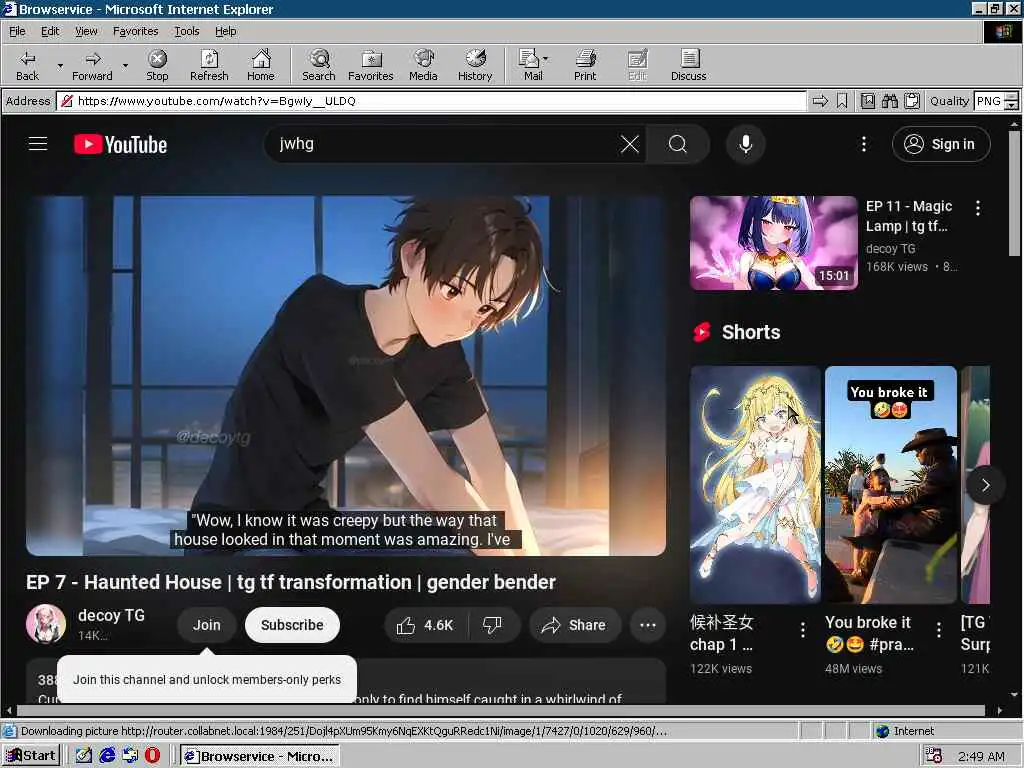Screen dimensions: 1024x768
Task: Click the Forward toolbar button
Action: (x=92, y=65)
